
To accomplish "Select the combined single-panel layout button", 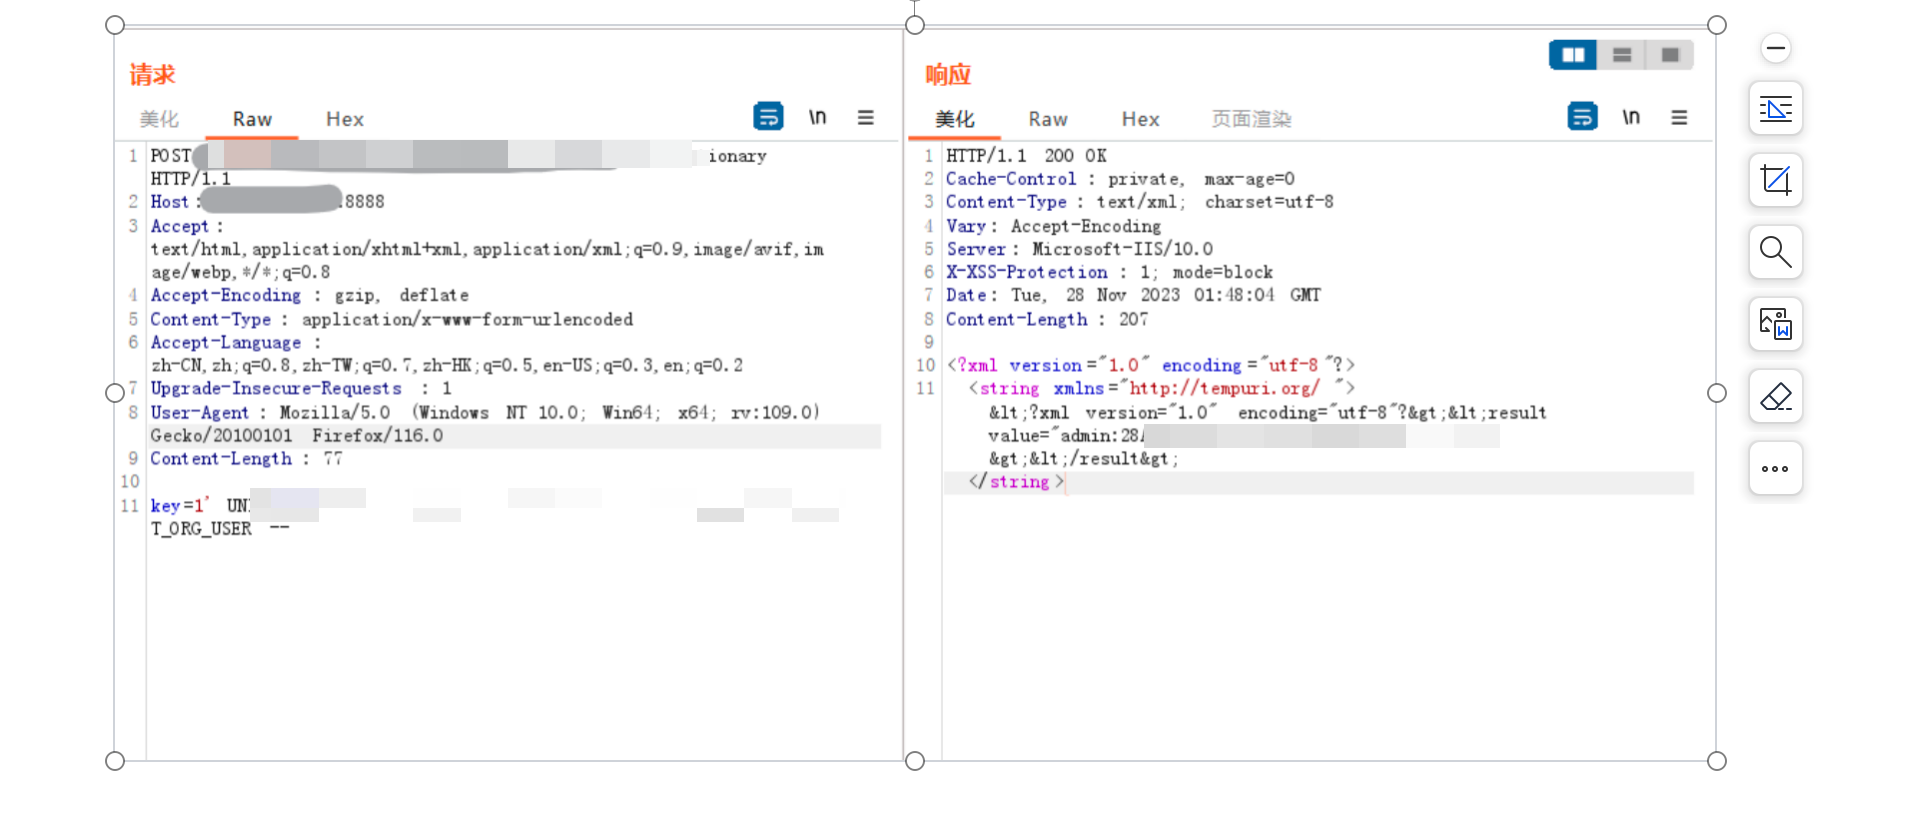I will 1670,55.
